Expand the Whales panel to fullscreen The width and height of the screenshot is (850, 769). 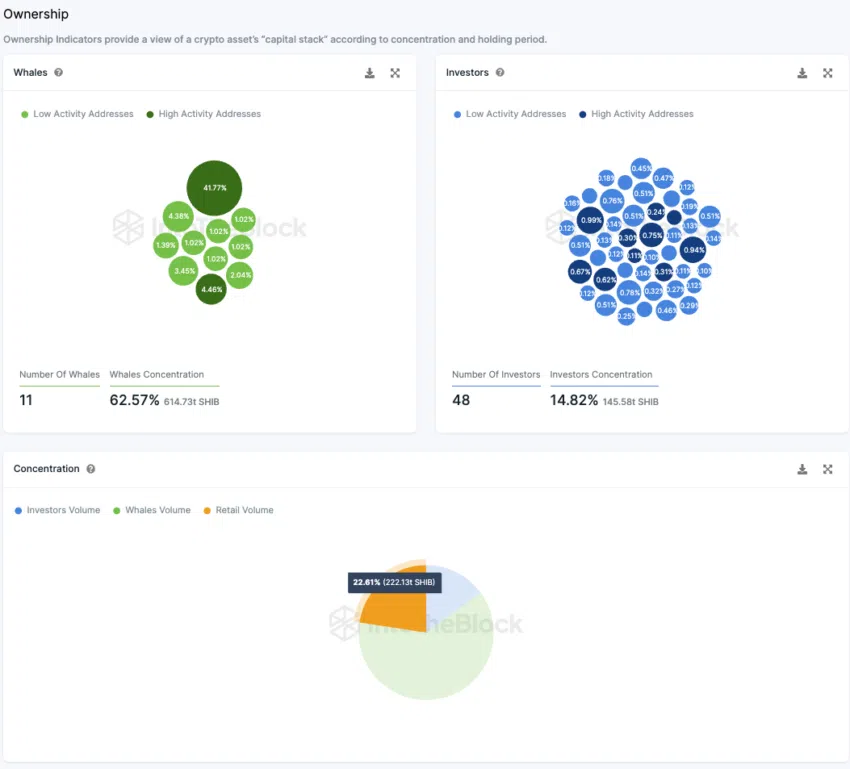(x=395, y=73)
